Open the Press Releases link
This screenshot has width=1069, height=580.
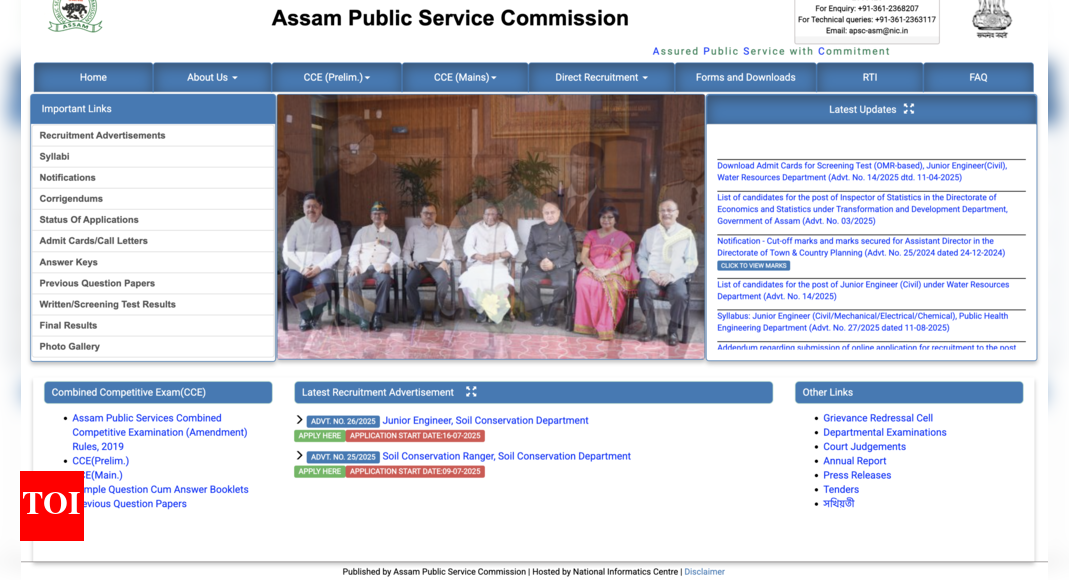pyautogui.click(x=857, y=475)
